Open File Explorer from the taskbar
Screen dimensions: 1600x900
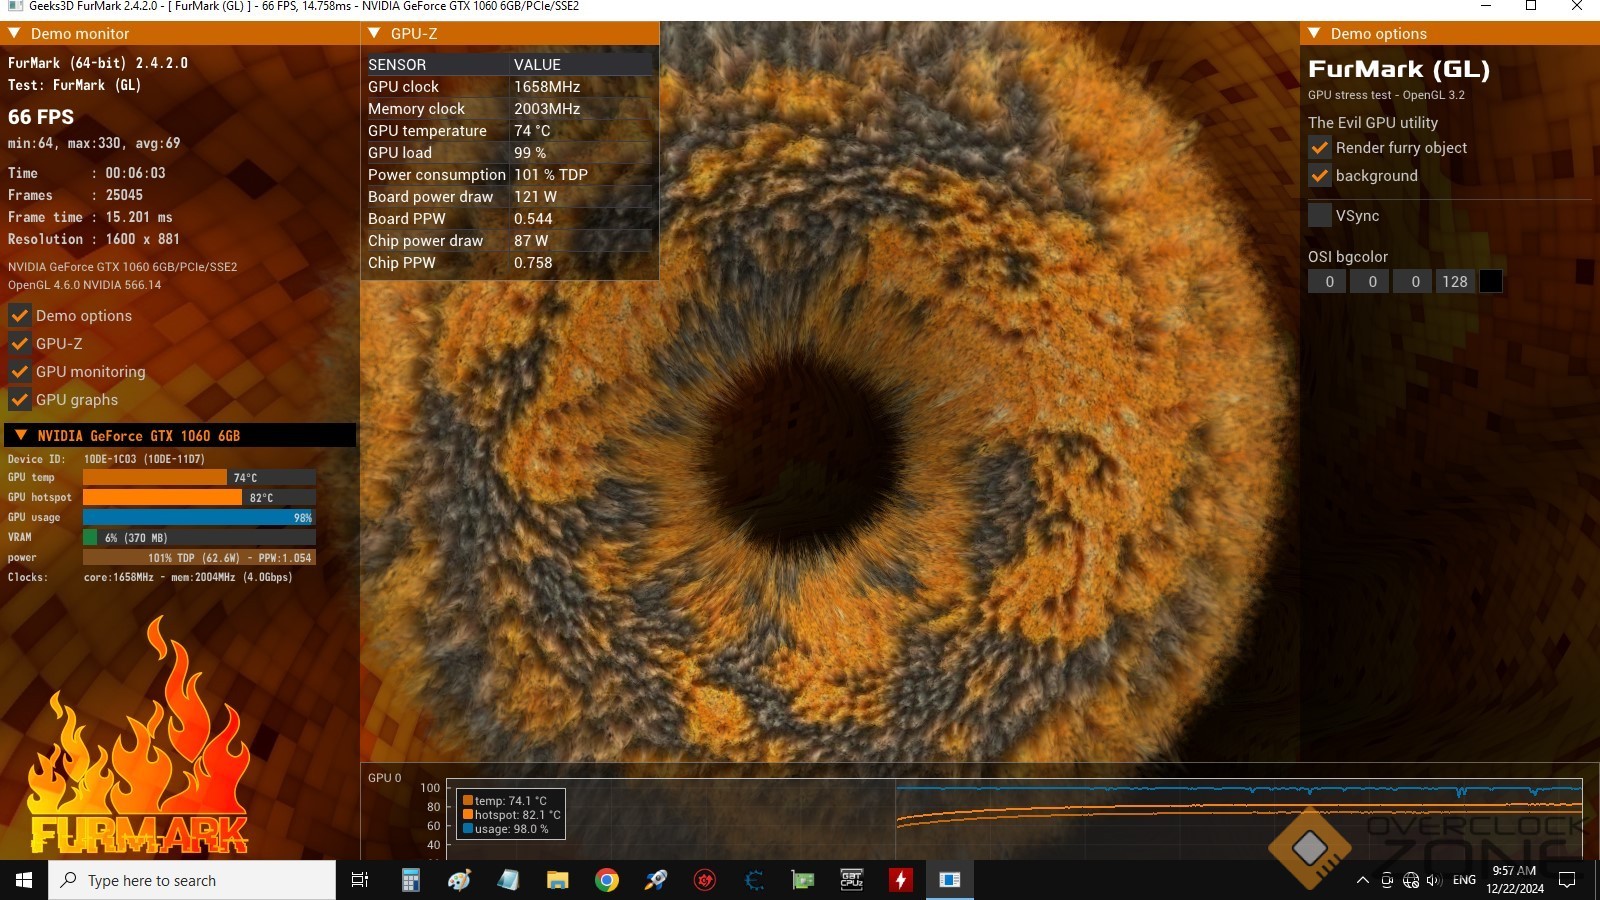557,880
